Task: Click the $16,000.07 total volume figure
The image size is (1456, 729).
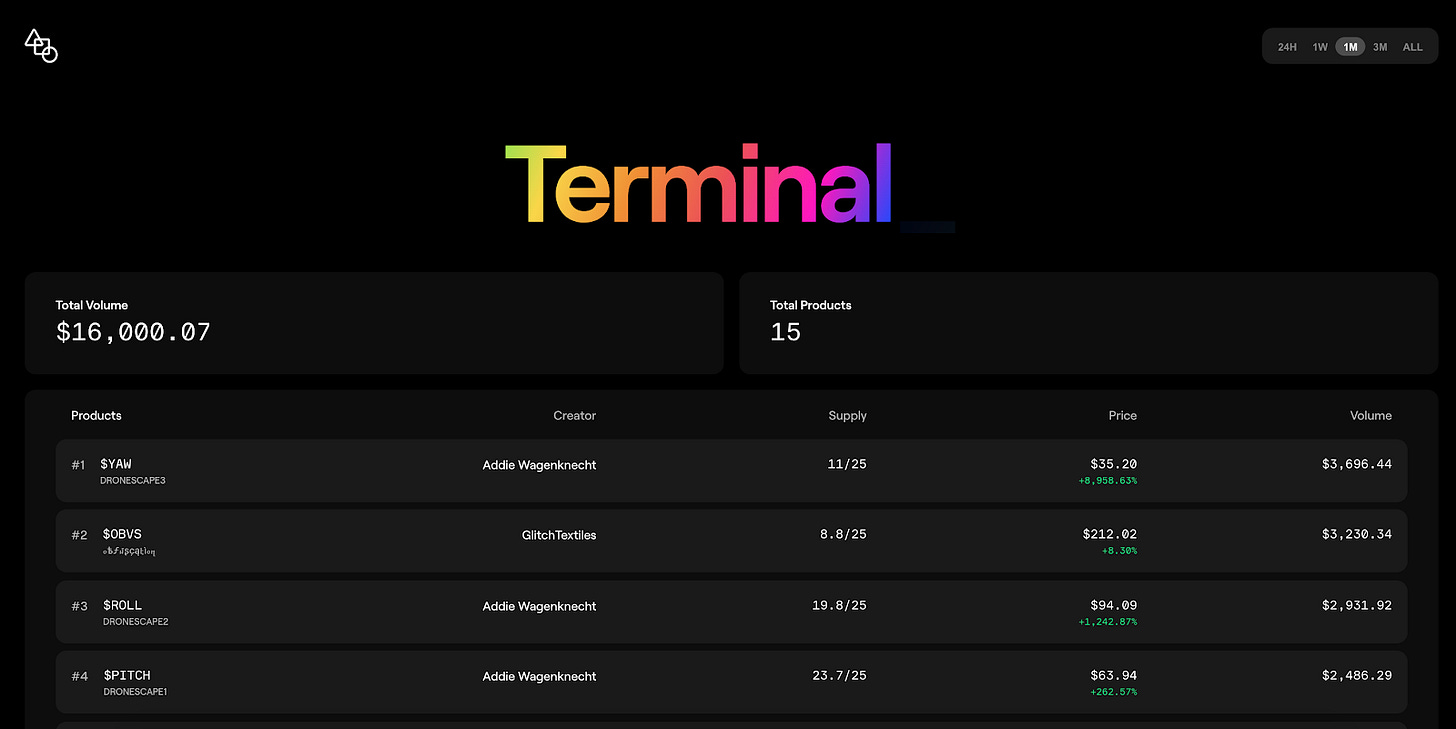Action: (x=133, y=333)
